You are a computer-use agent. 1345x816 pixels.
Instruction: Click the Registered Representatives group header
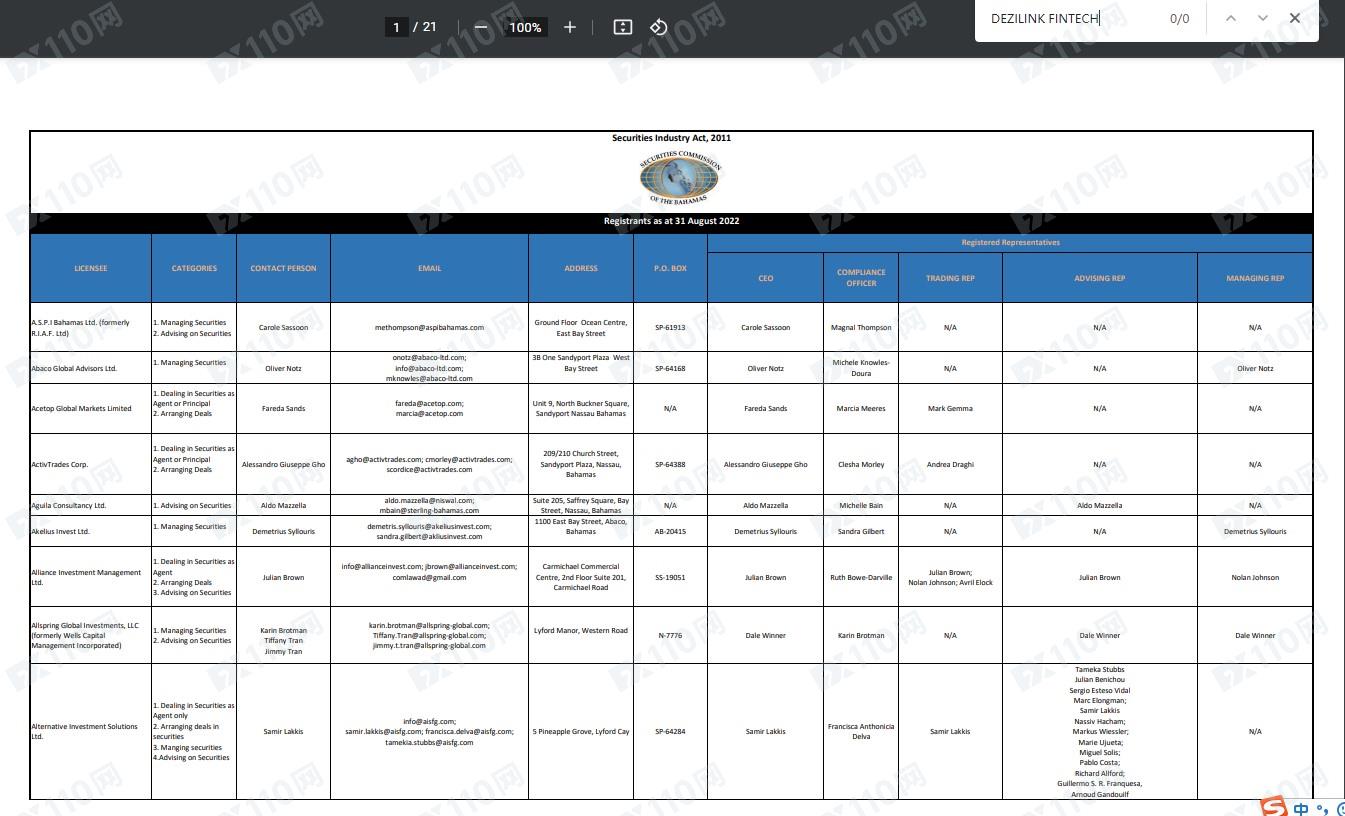(1010, 242)
